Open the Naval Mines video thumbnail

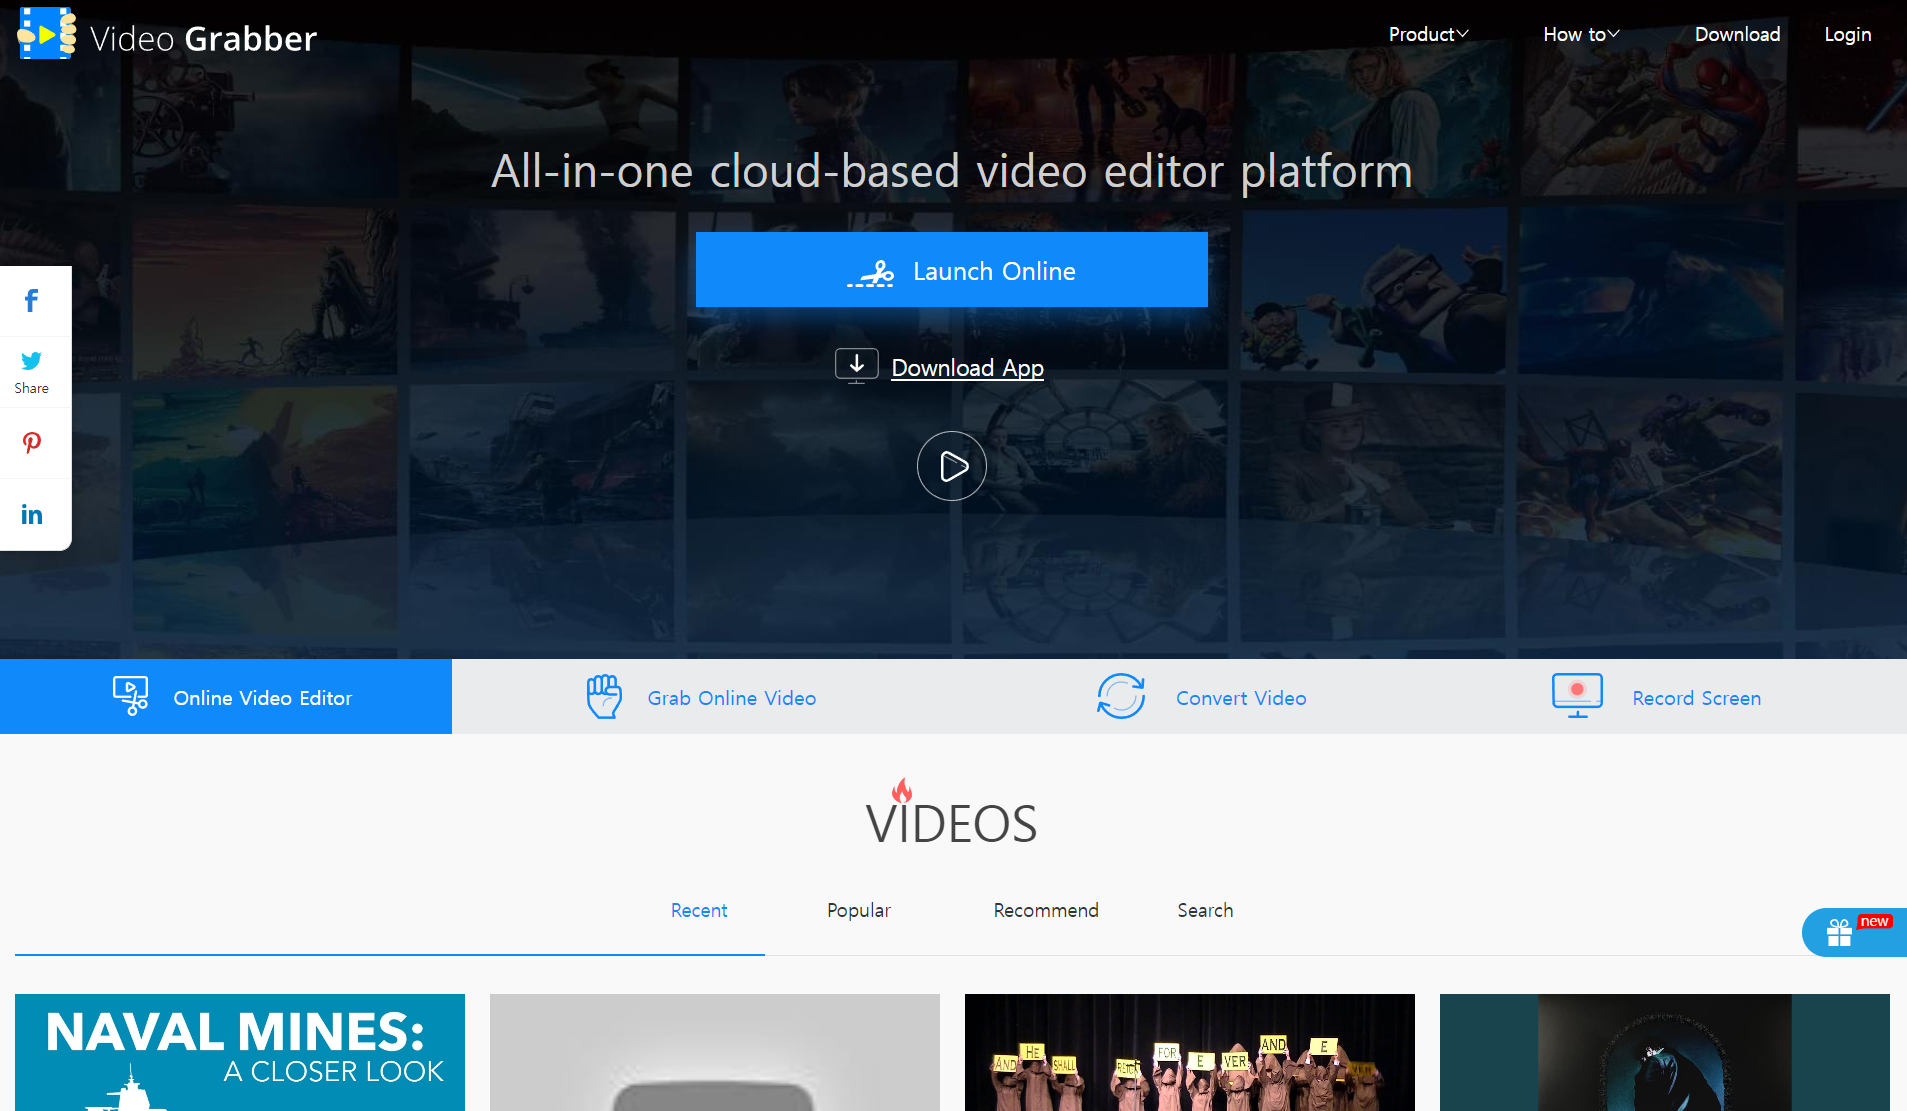click(240, 1052)
